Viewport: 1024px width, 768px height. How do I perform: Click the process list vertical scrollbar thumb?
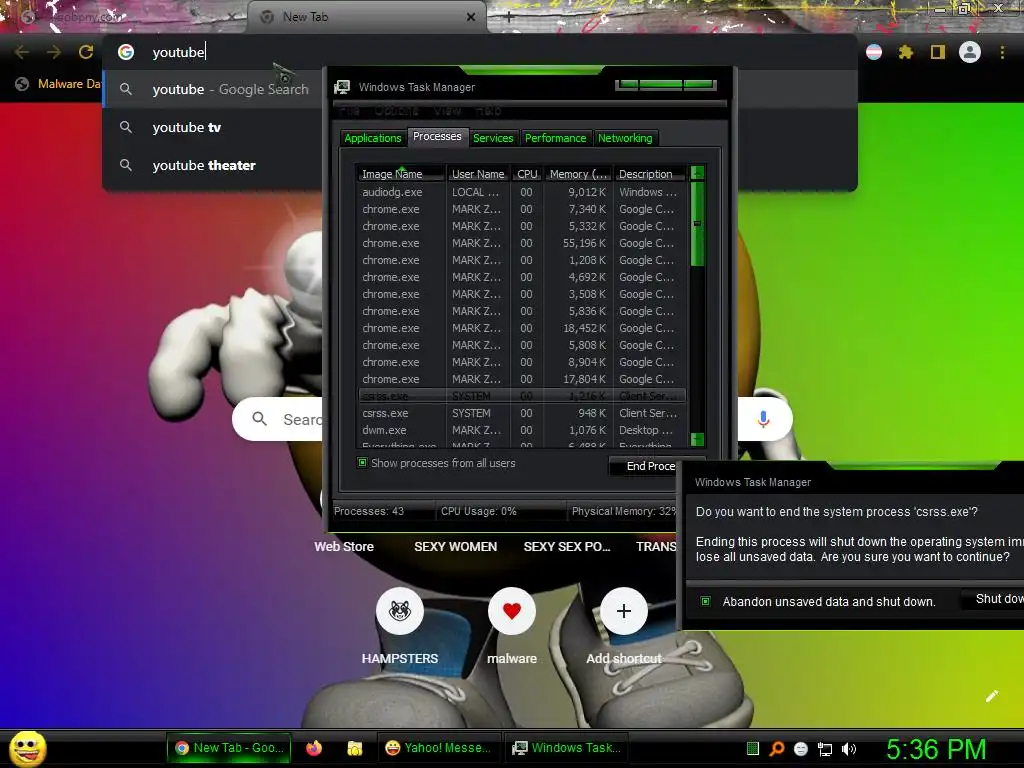click(x=697, y=224)
